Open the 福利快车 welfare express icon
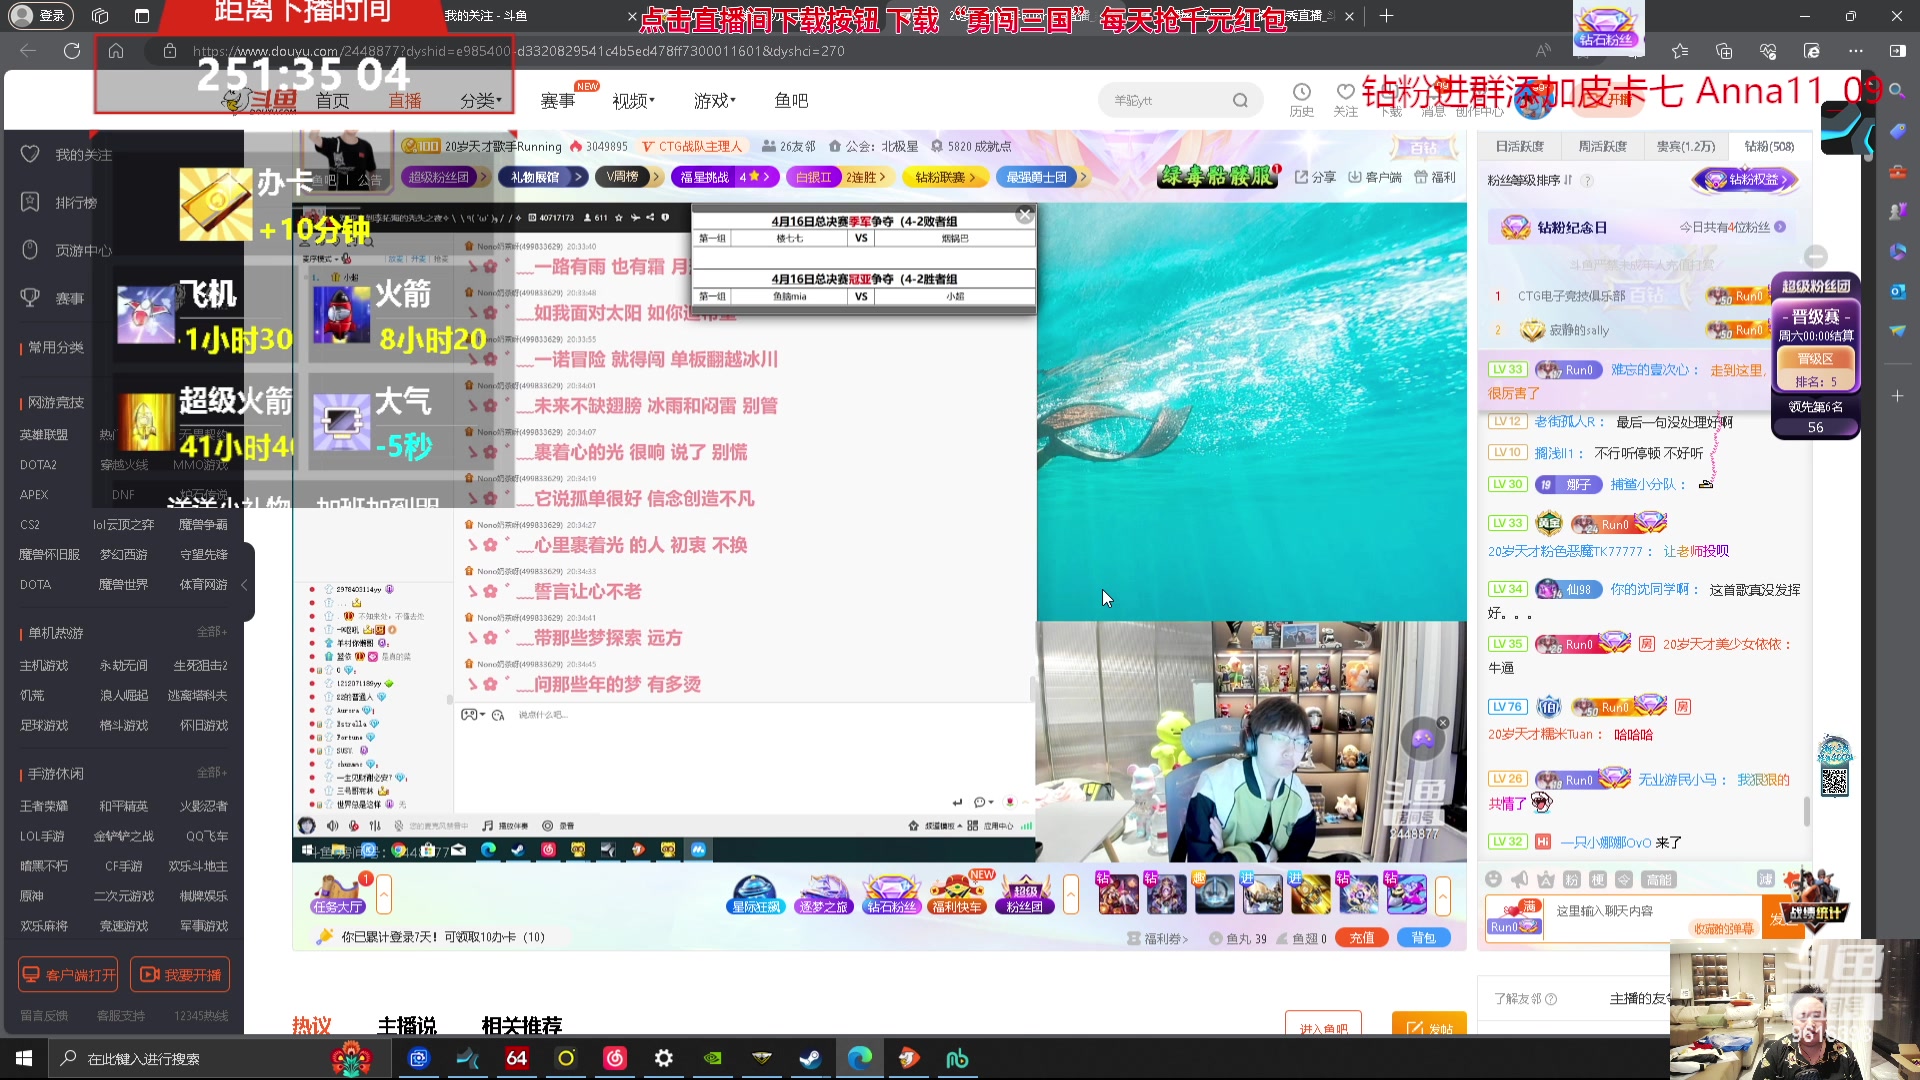The width and height of the screenshot is (1920, 1080). [957, 893]
